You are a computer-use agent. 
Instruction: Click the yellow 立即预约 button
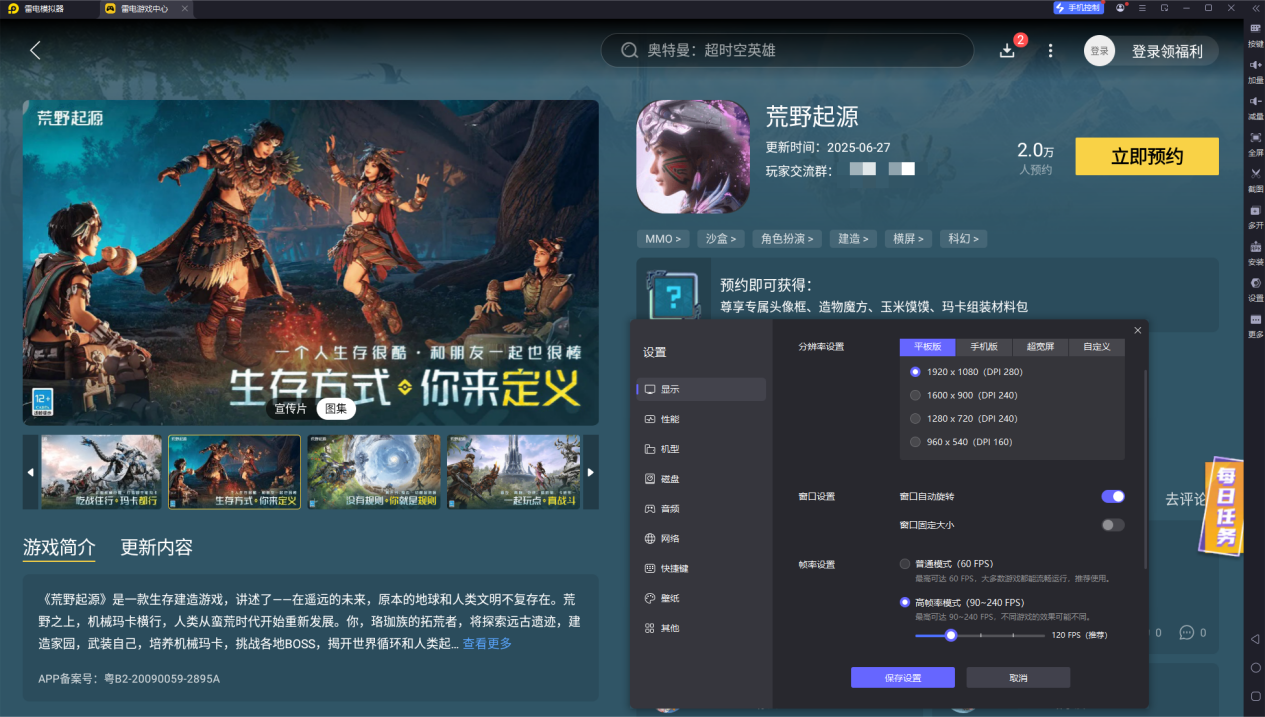1147,157
